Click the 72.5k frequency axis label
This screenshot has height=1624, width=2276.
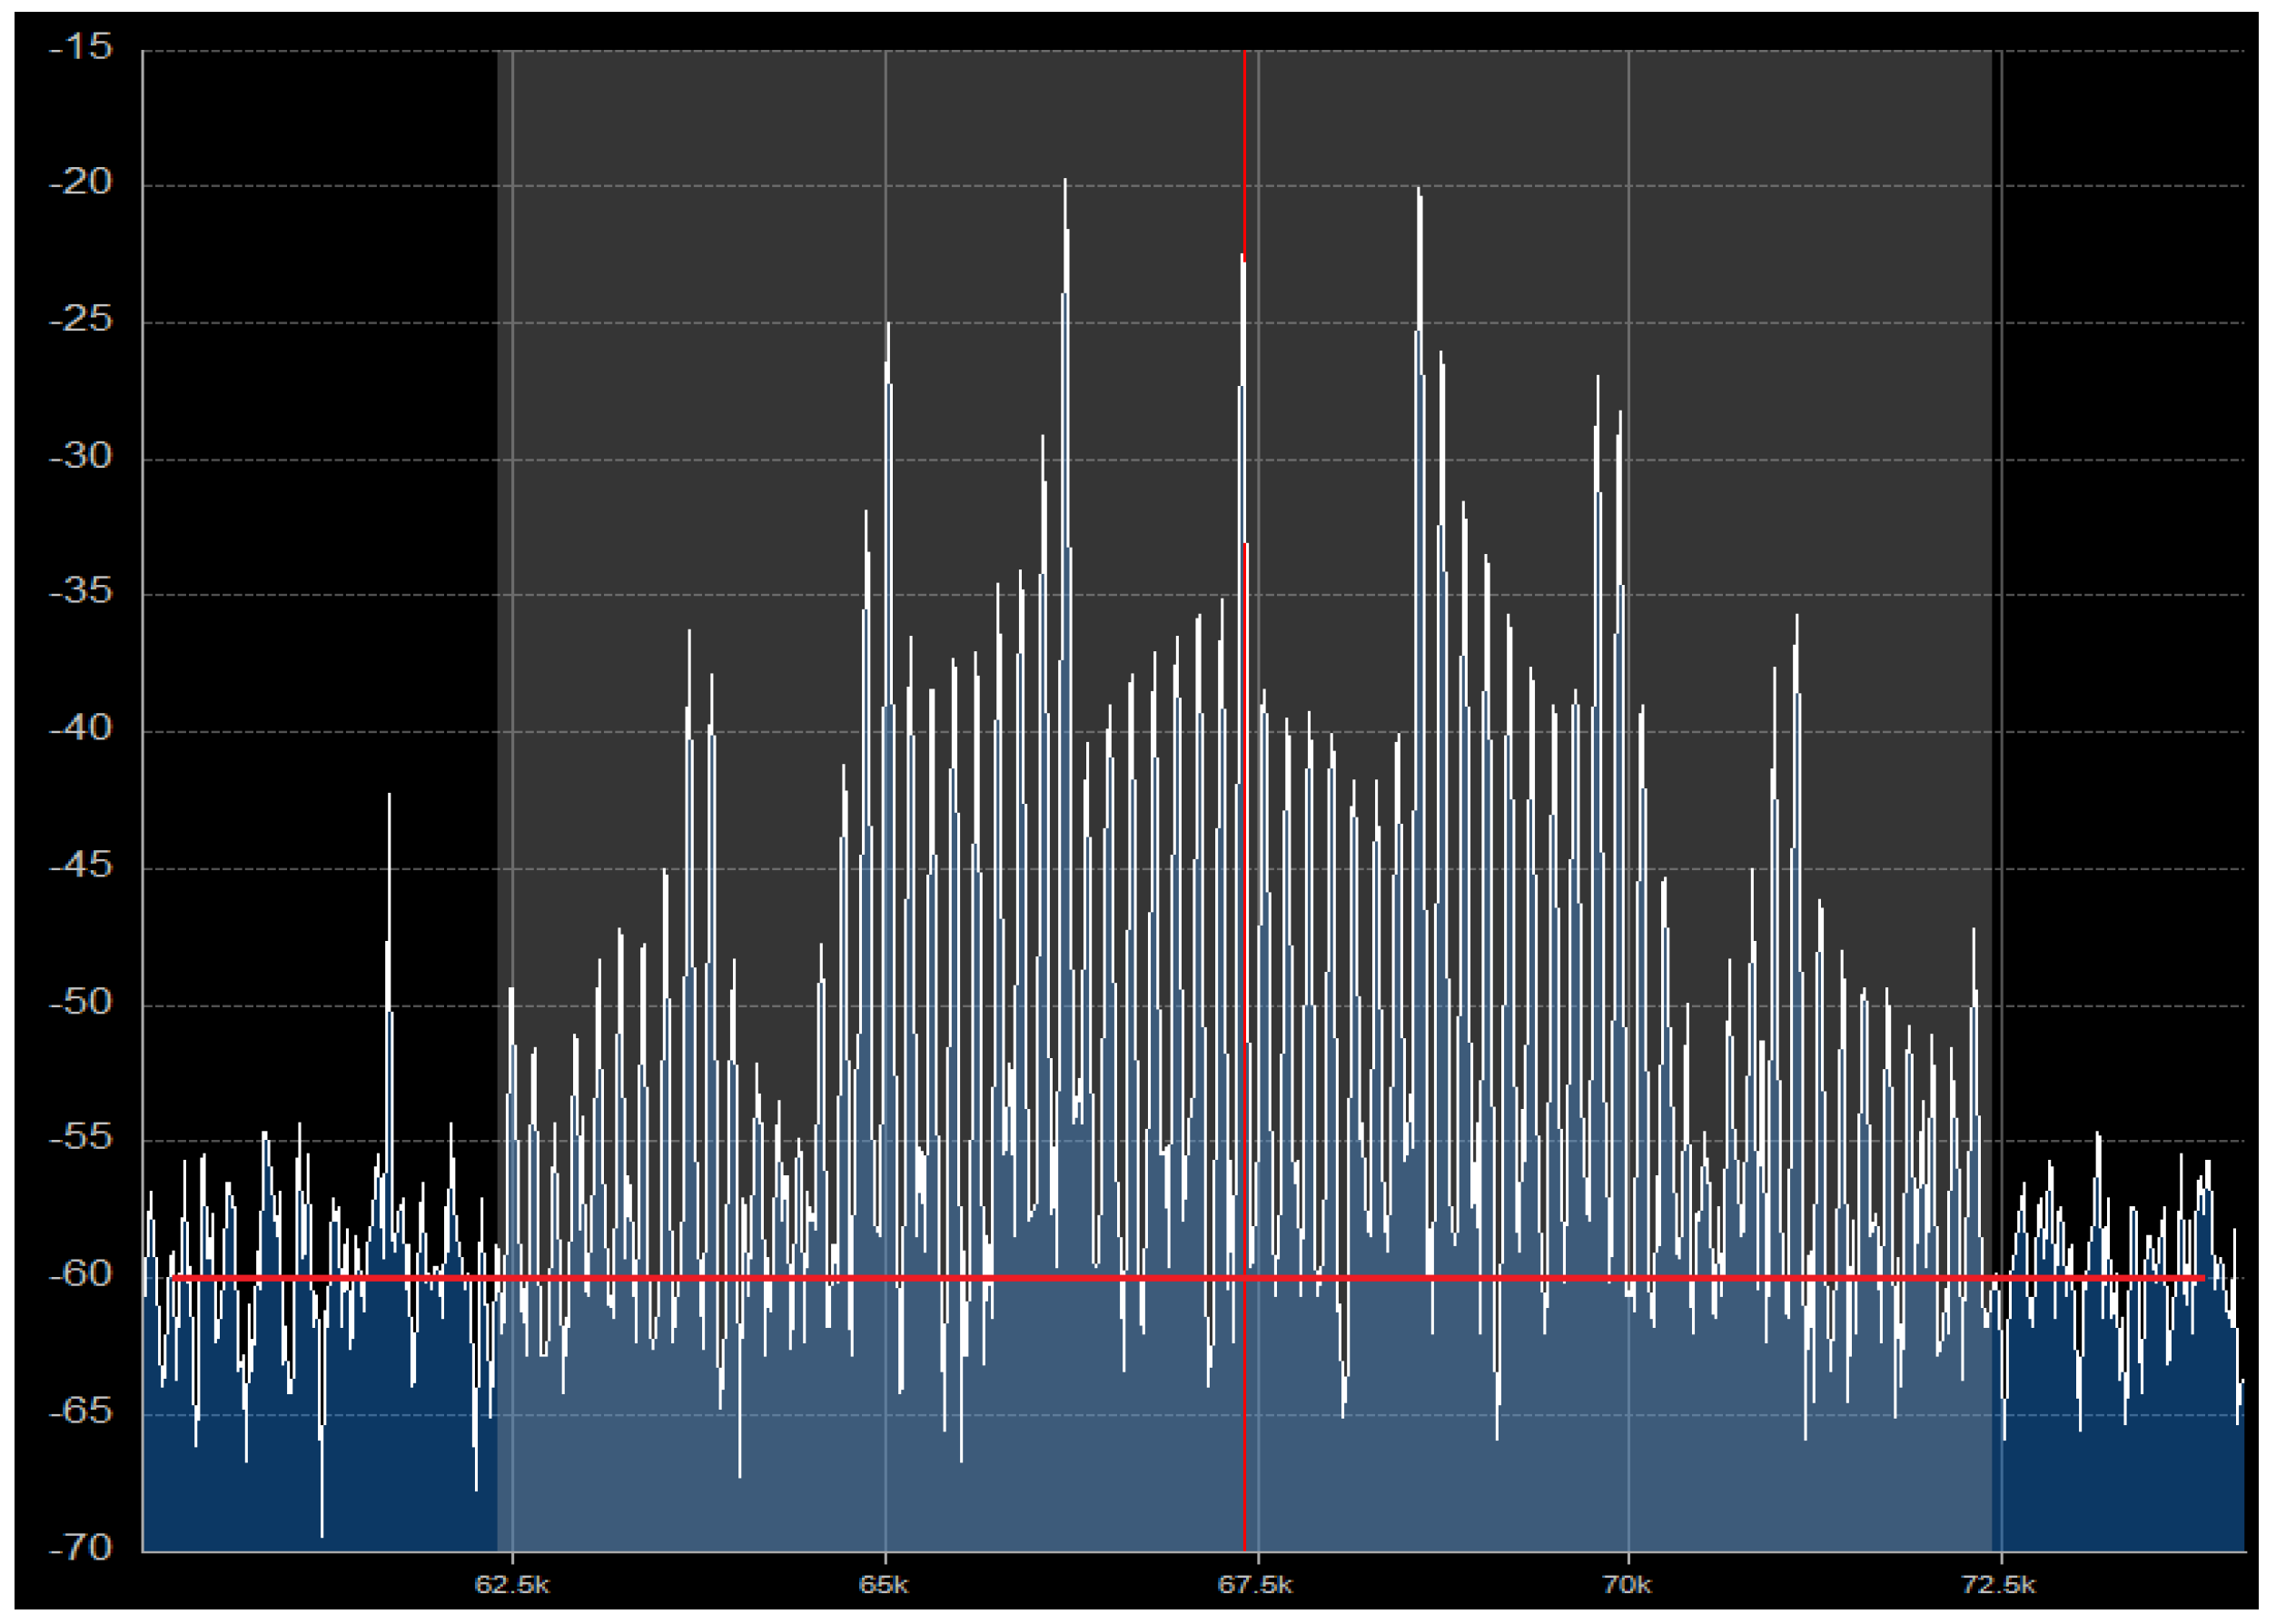[x=1999, y=1585]
